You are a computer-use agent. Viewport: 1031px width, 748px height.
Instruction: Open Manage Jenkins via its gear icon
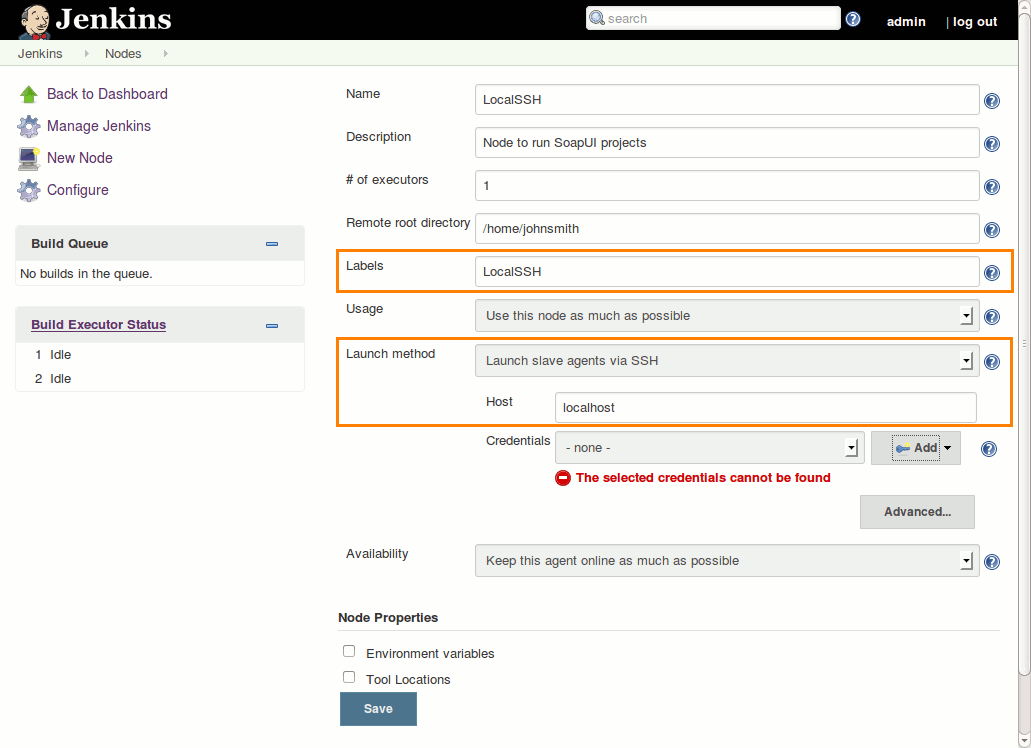pos(28,126)
